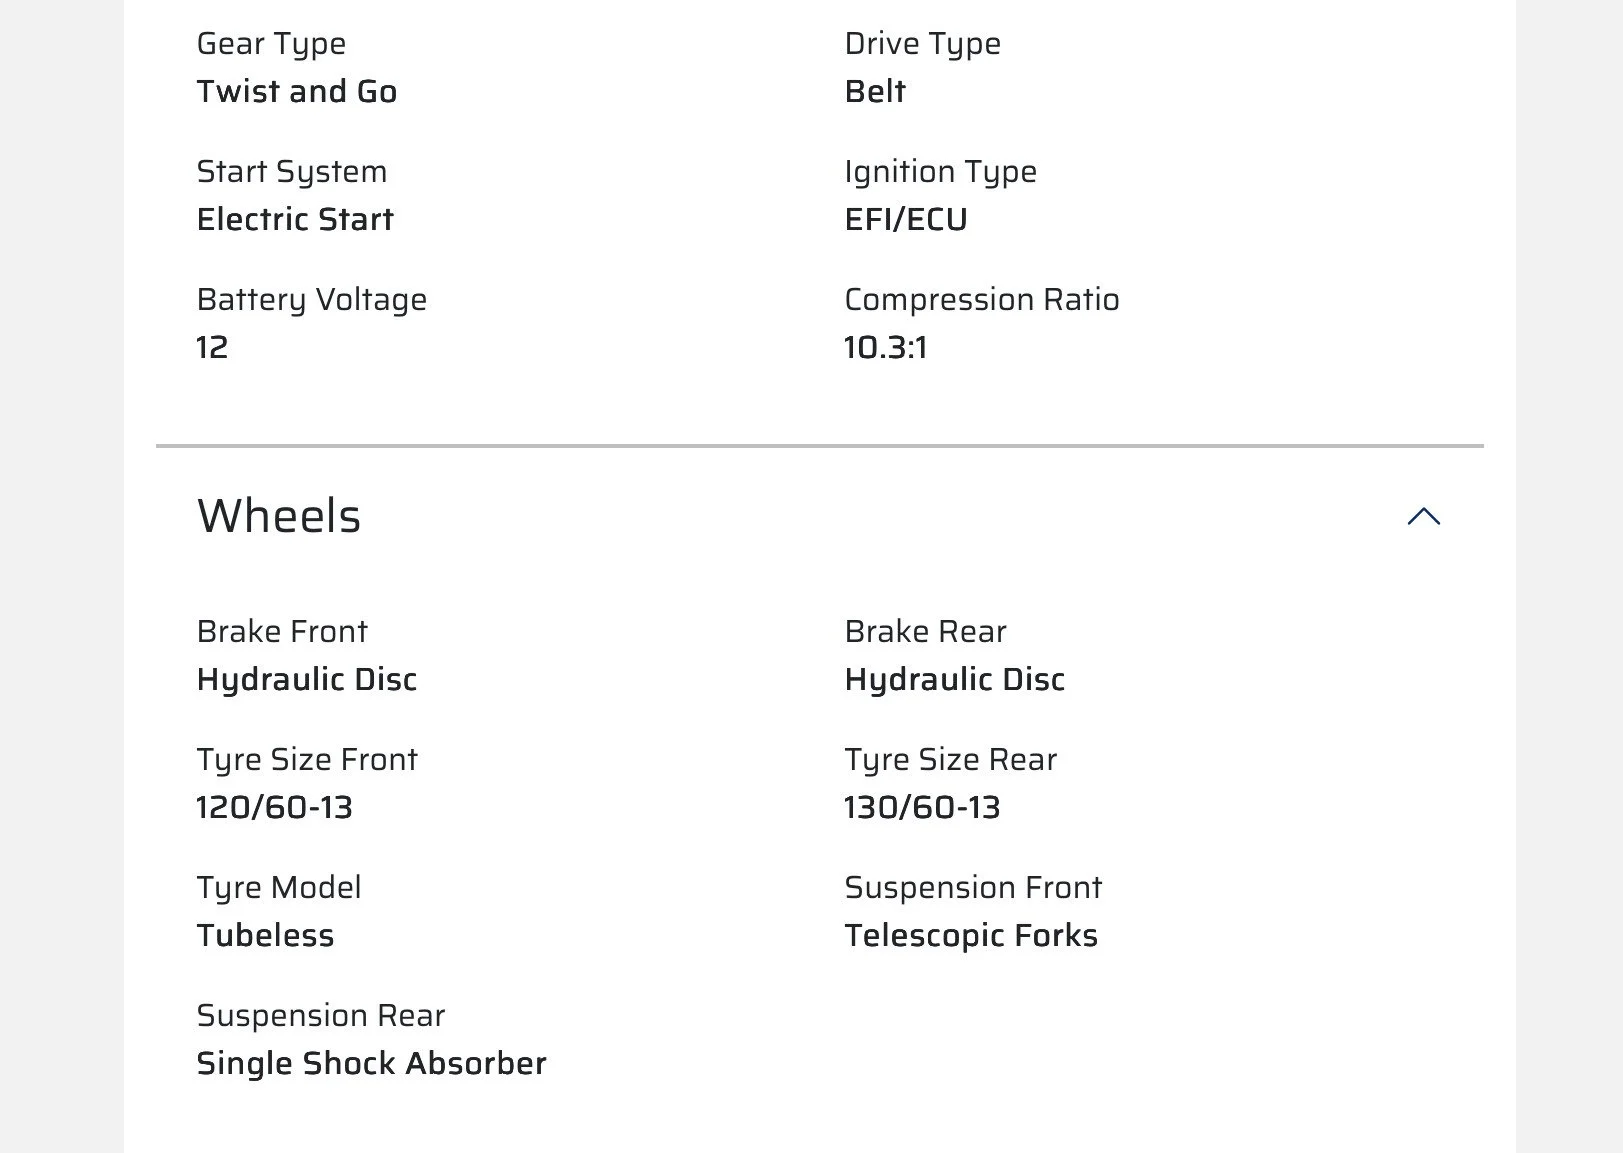The width and height of the screenshot is (1623, 1153).
Task: Click the Wheels section heading
Action: tap(279, 516)
